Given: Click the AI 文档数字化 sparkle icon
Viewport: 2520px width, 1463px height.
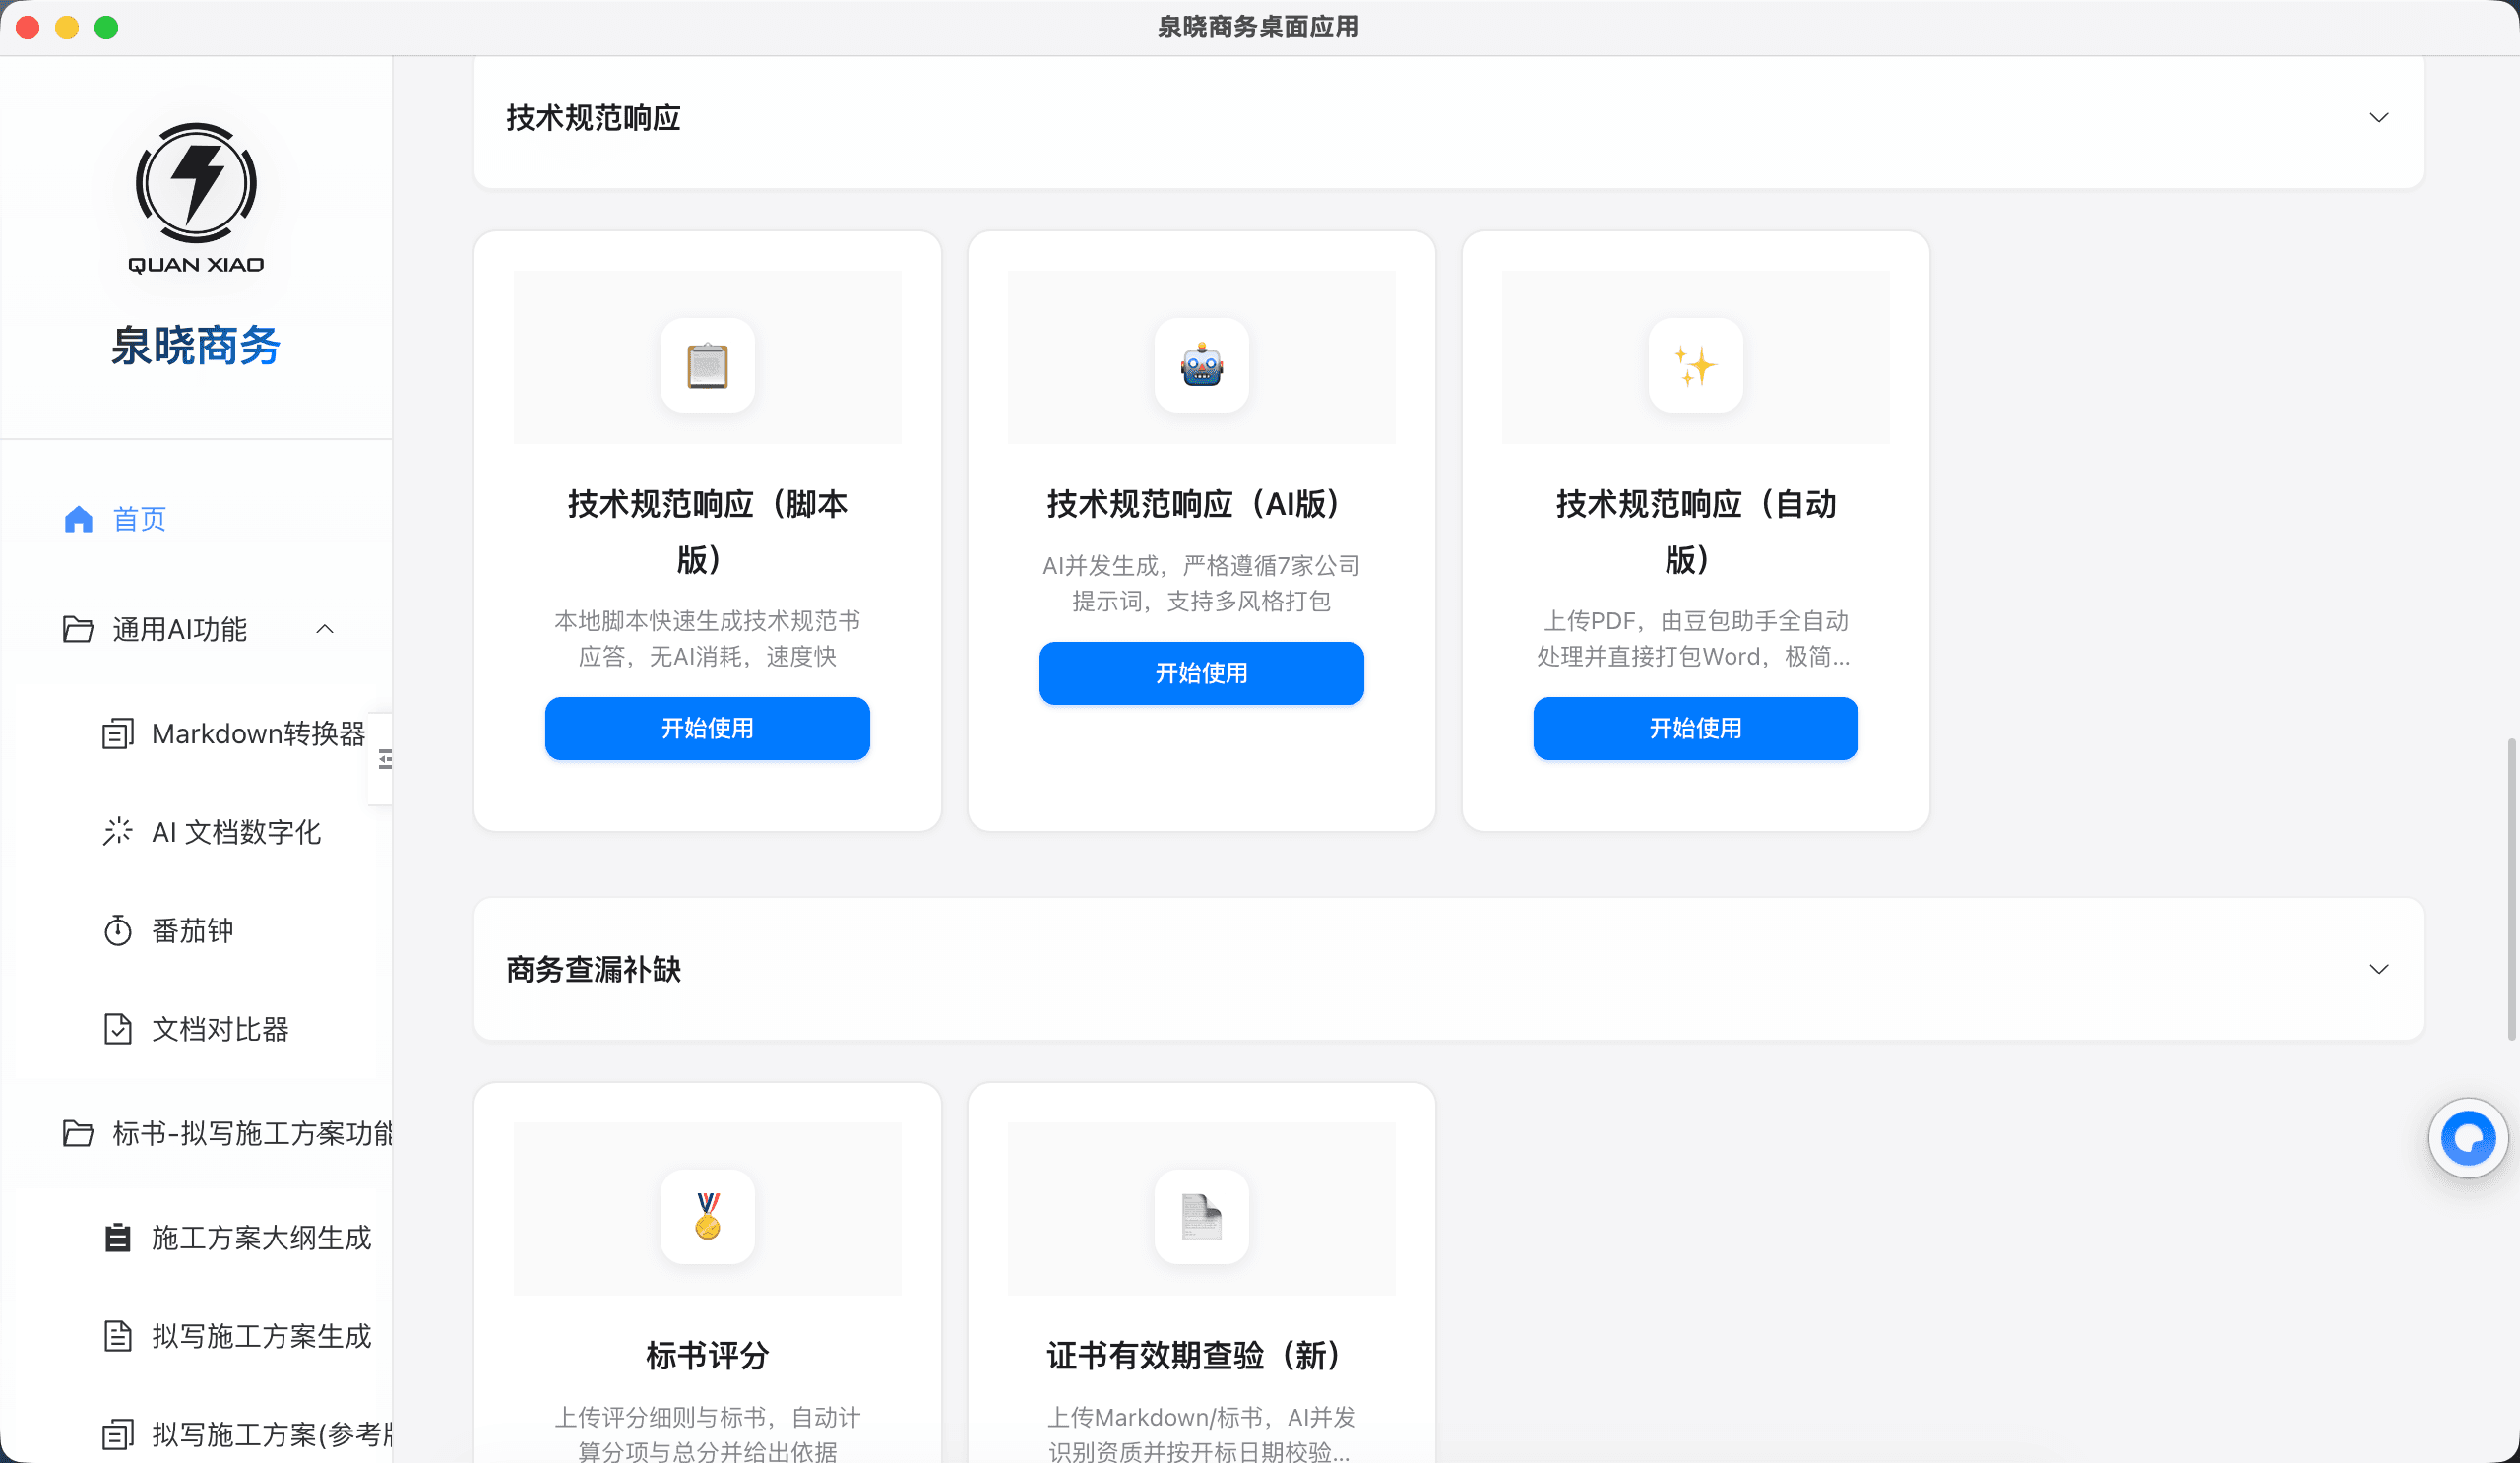Looking at the screenshot, I should (x=118, y=832).
